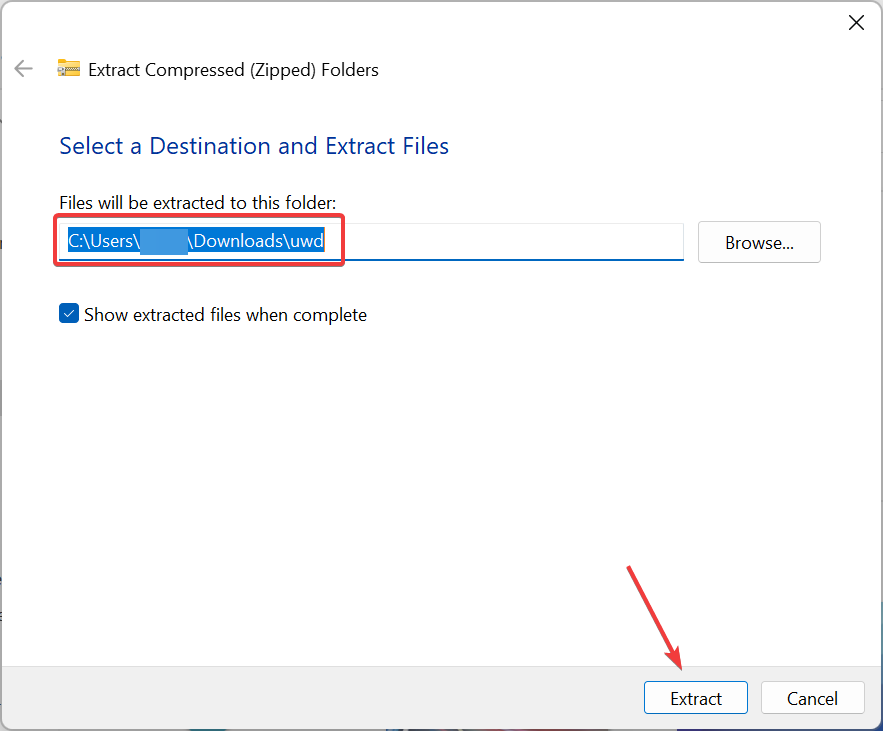Close the Extract Compressed Folders dialog

[856, 23]
